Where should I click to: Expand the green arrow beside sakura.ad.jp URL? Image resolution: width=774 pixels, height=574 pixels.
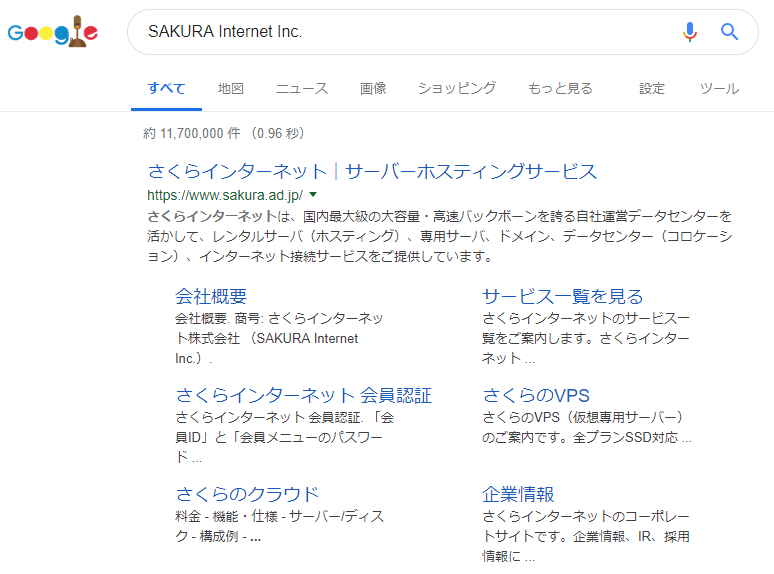pos(313,195)
